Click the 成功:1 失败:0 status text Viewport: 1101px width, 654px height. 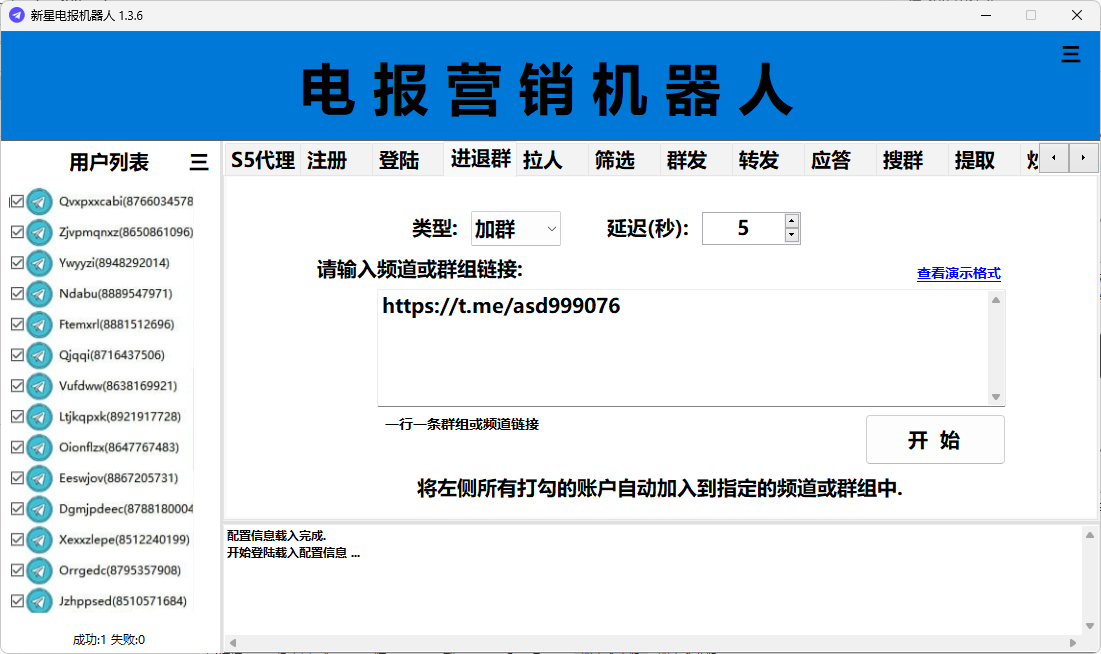click(x=109, y=639)
